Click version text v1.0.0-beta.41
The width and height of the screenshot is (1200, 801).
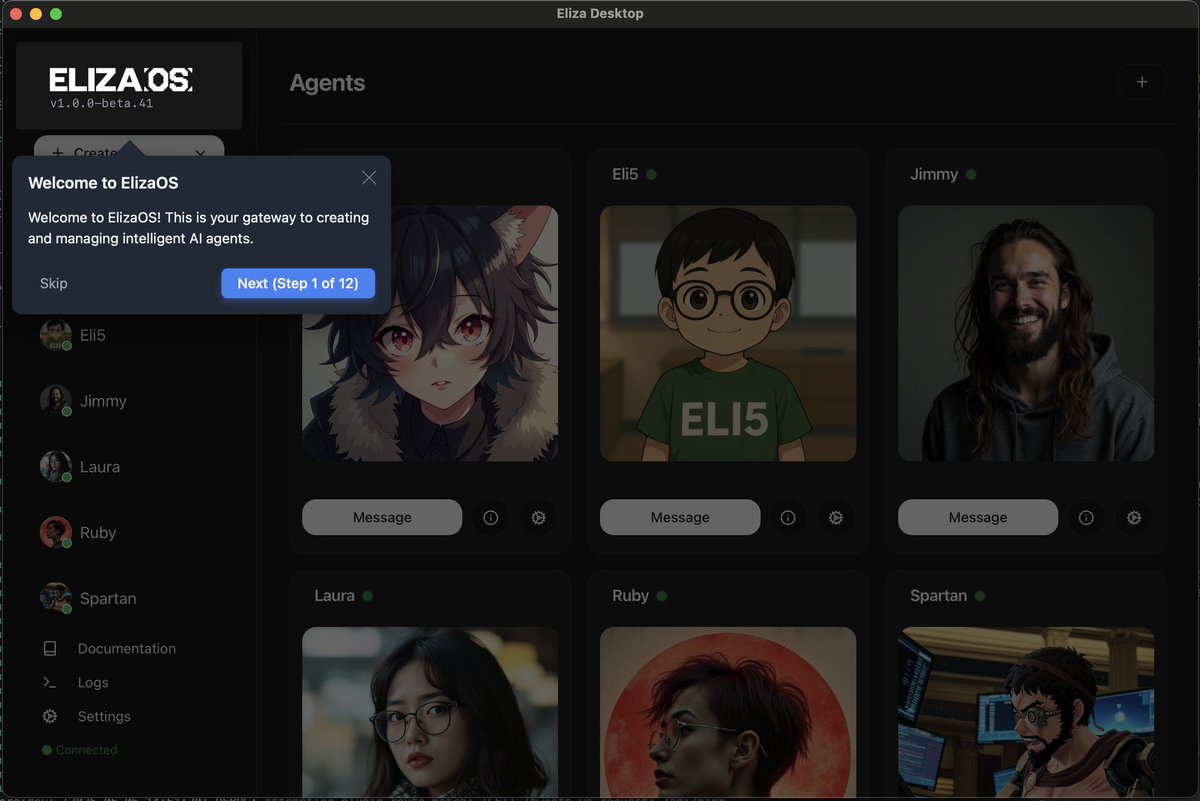(x=101, y=103)
